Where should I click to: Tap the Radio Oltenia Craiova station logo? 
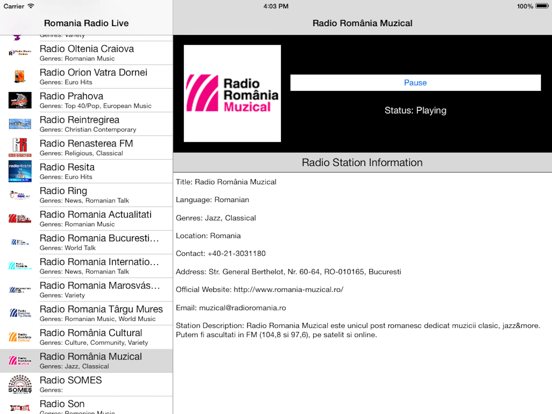tap(20, 53)
